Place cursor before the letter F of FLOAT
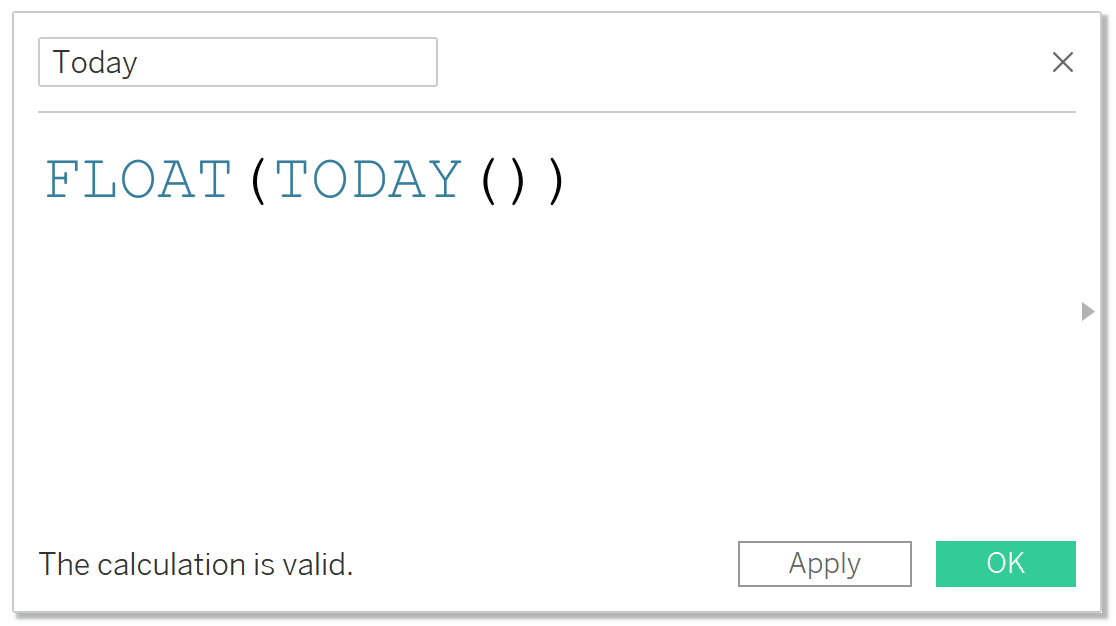The image size is (1116, 626). [45, 179]
